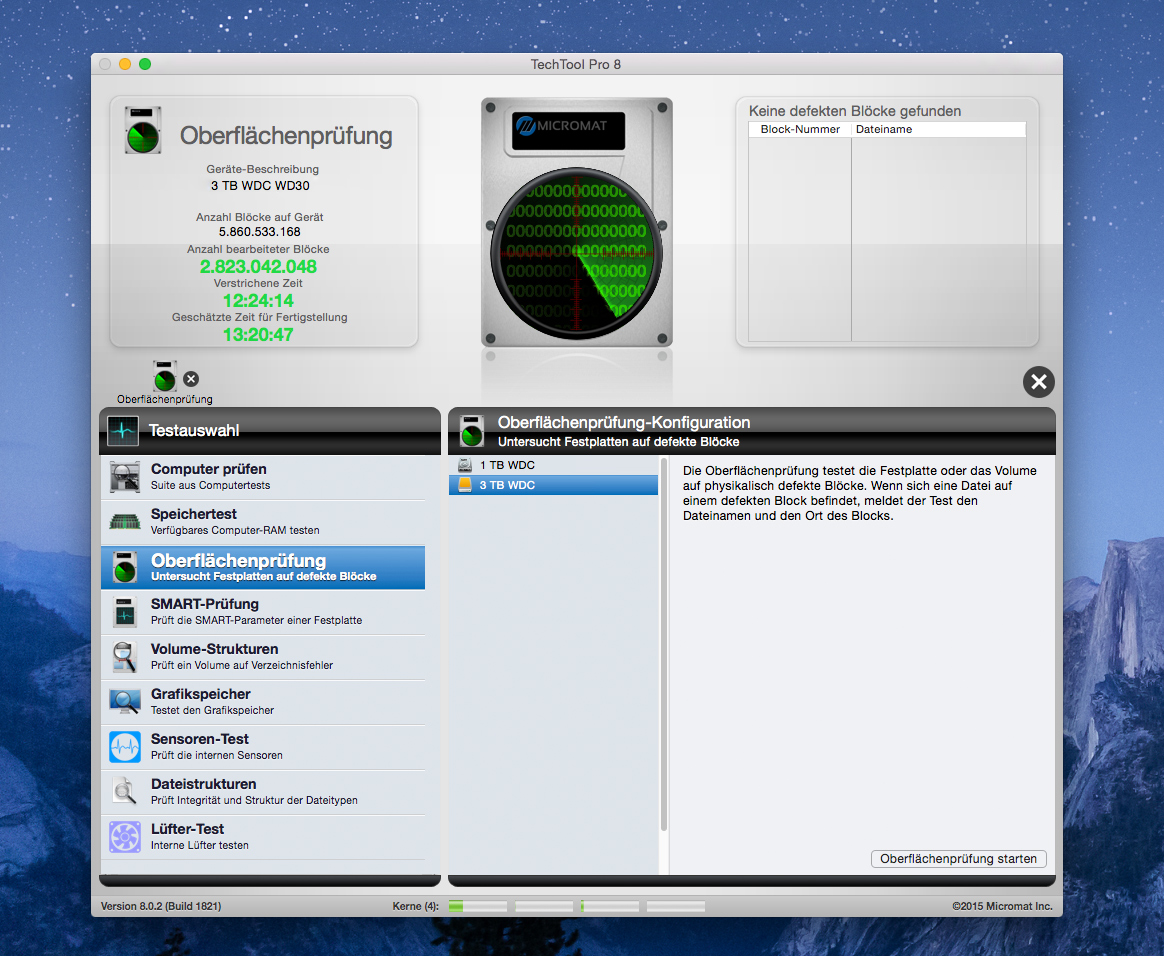The image size is (1164, 956).
Task: Click the second CPU core load bar
Action: pyautogui.click(x=544, y=906)
